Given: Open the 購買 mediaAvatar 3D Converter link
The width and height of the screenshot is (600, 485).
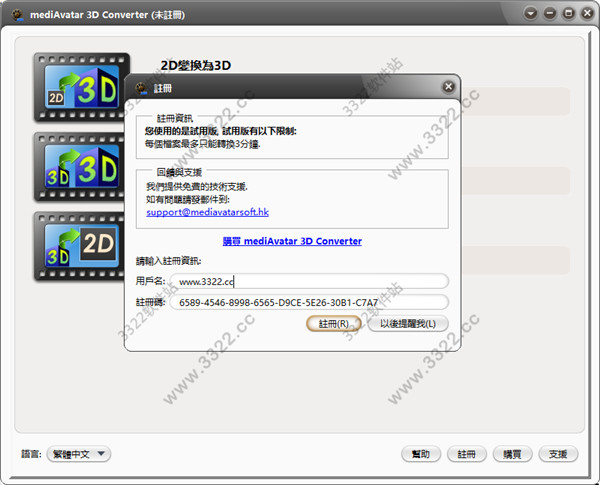Looking at the screenshot, I should point(292,241).
